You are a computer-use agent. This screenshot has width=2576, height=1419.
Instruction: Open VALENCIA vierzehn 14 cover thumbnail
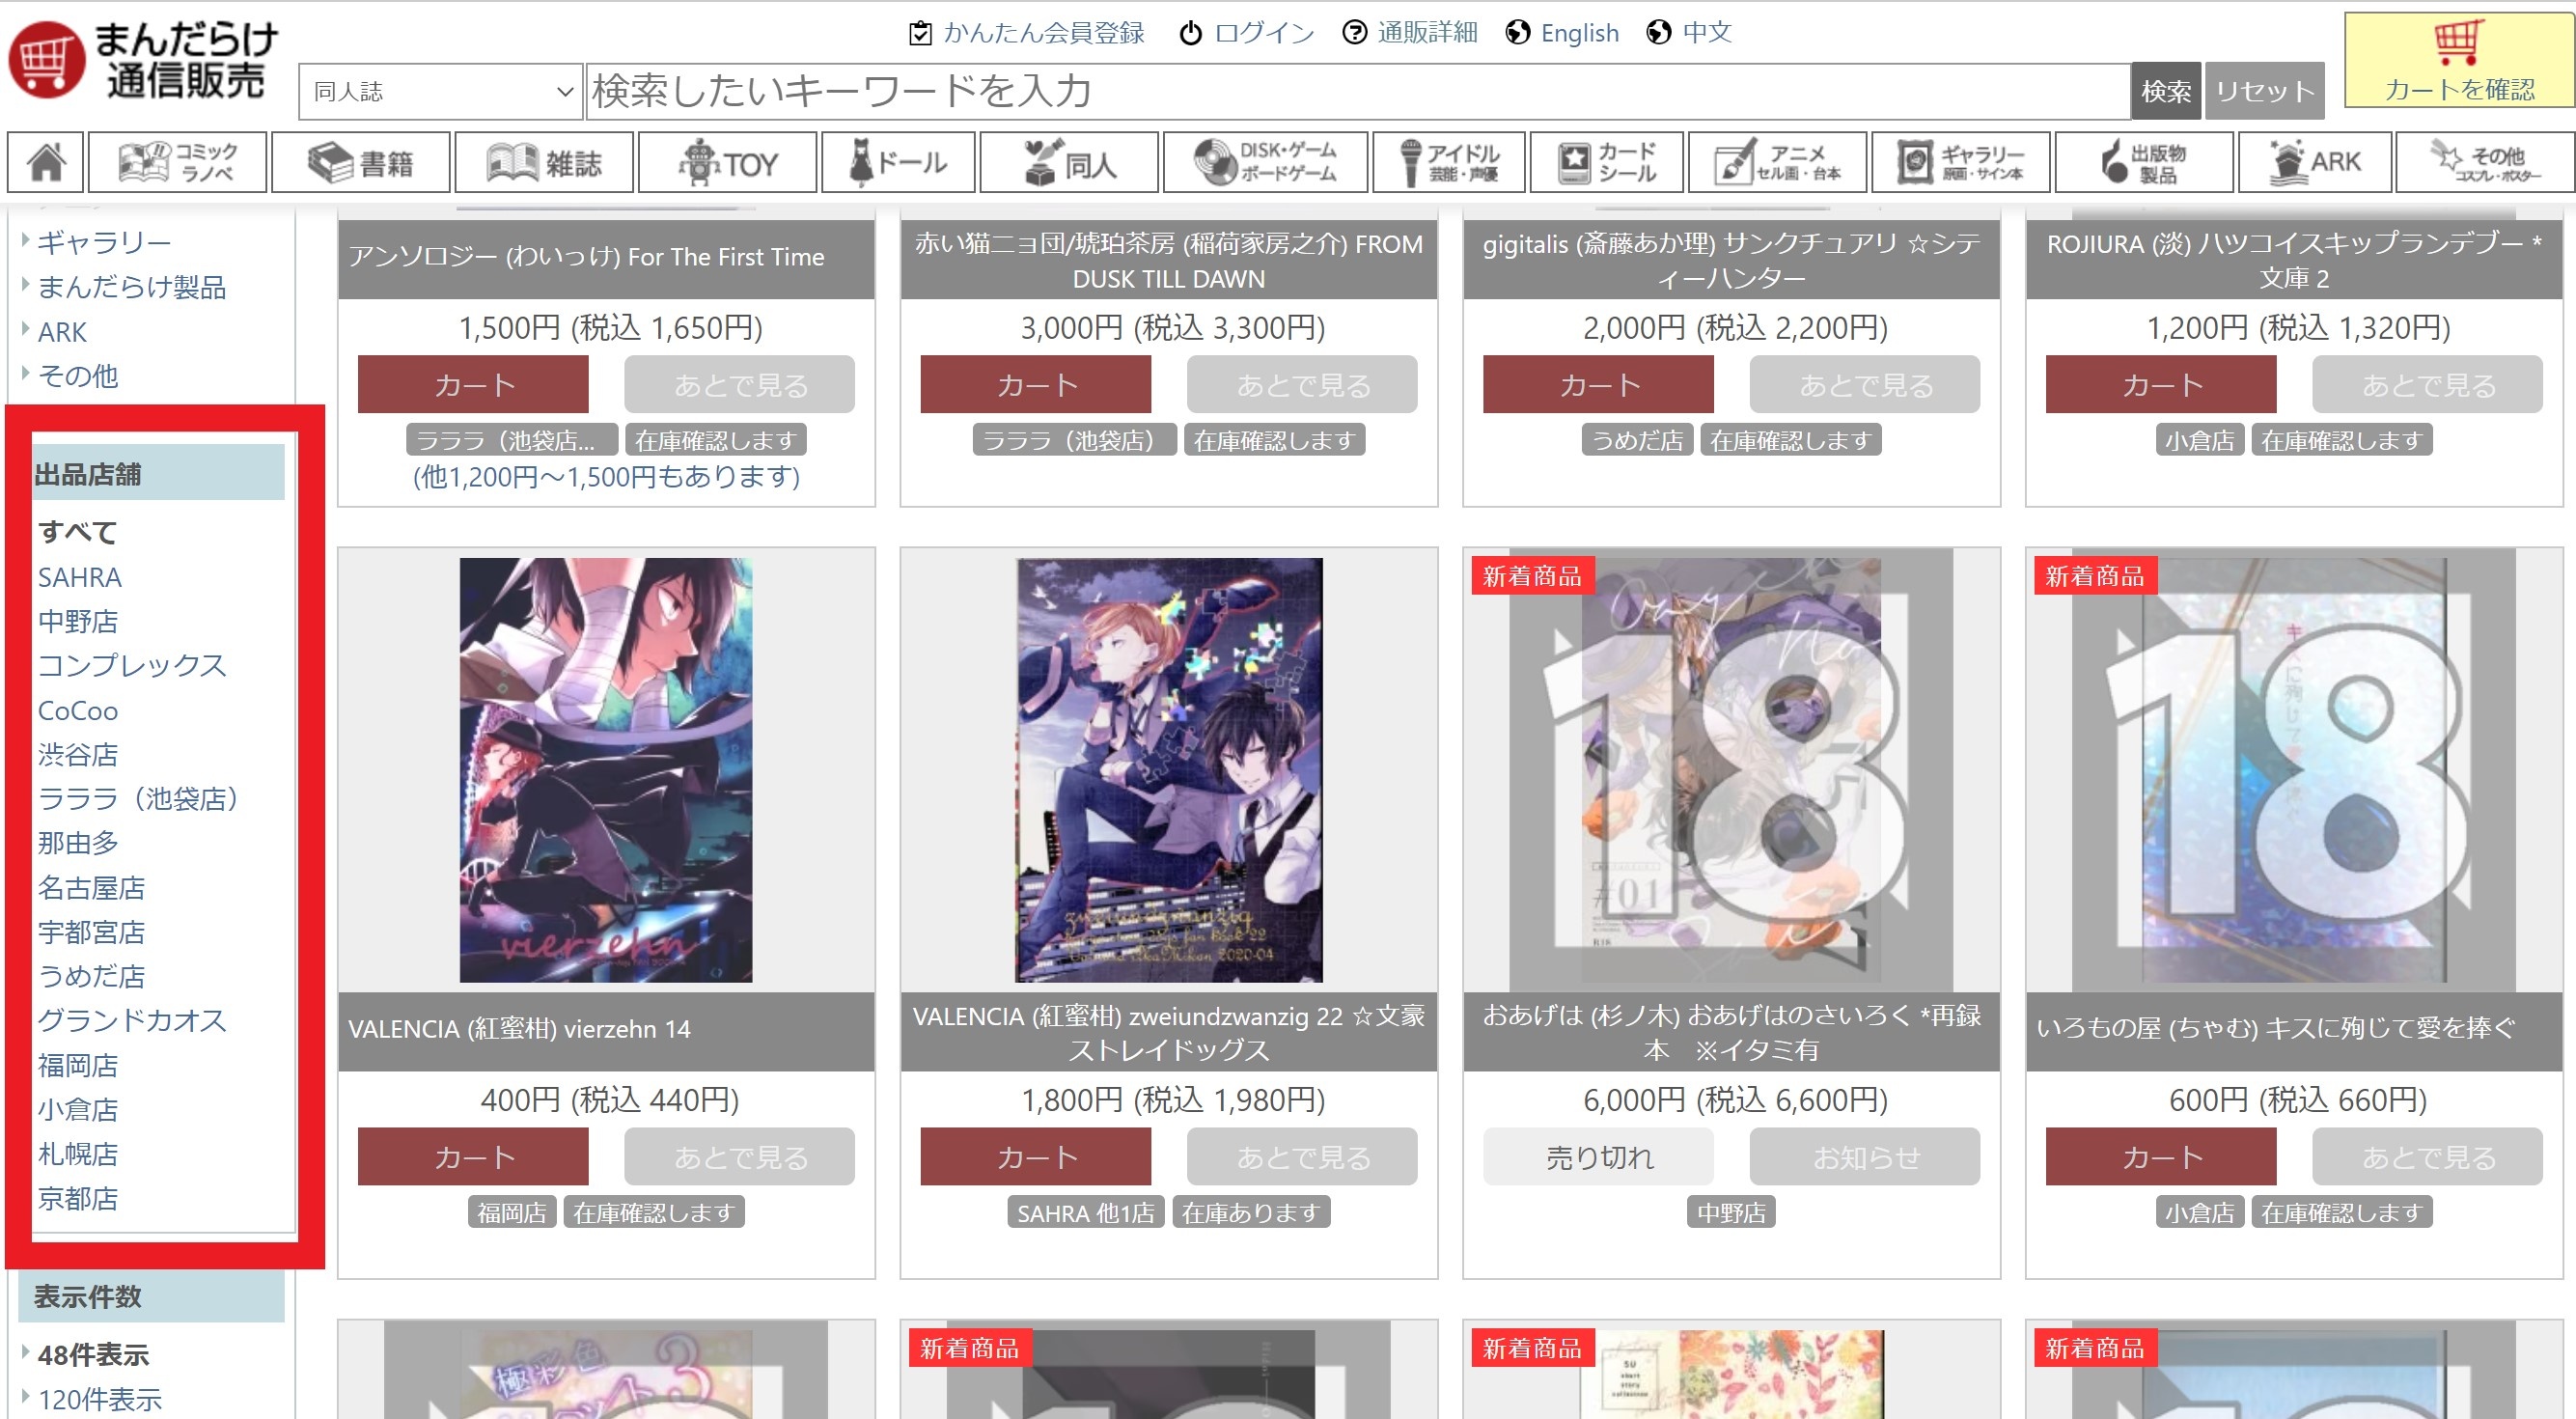(x=606, y=770)
